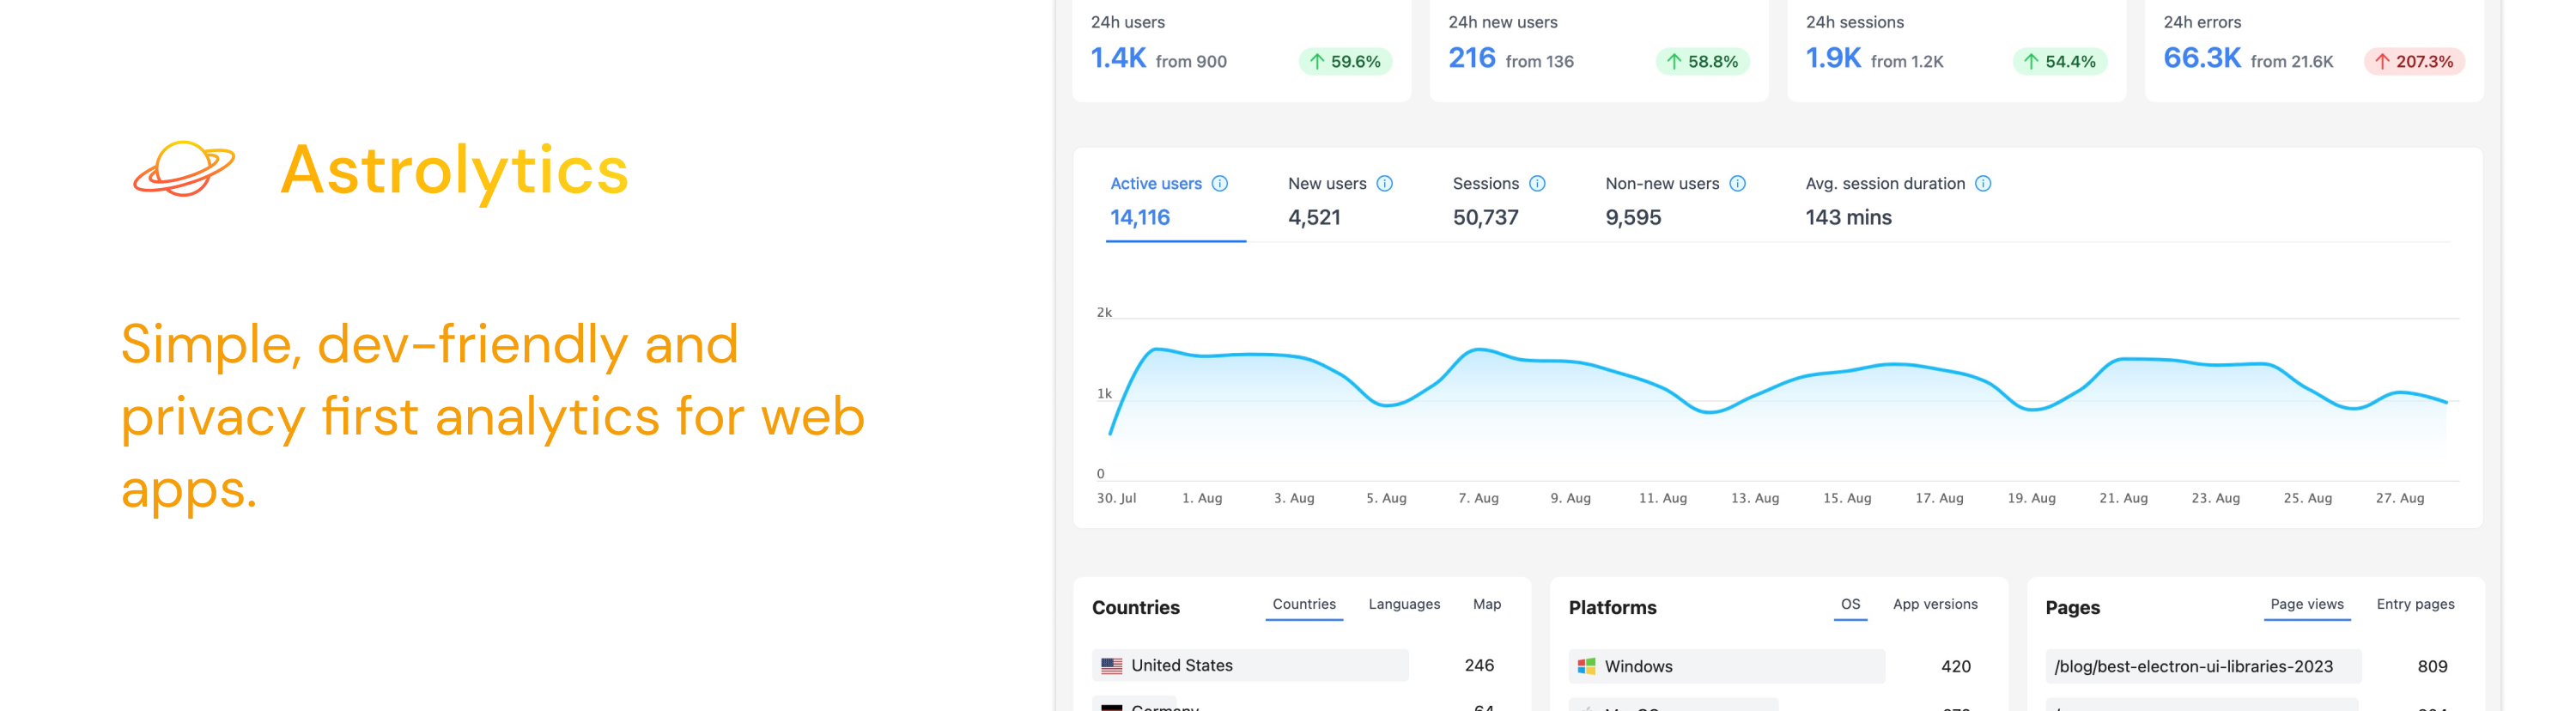Click the Platforms card heading

coord(1612,608)
